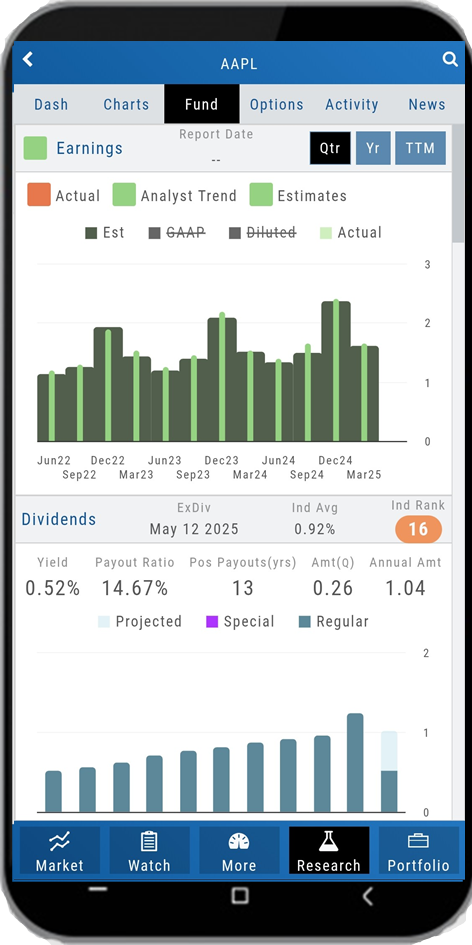The width and height of the screenshot is (472, 945).
Task: Tap the Ind Avg 0.92% value
Action: click(x=315, y=529)
